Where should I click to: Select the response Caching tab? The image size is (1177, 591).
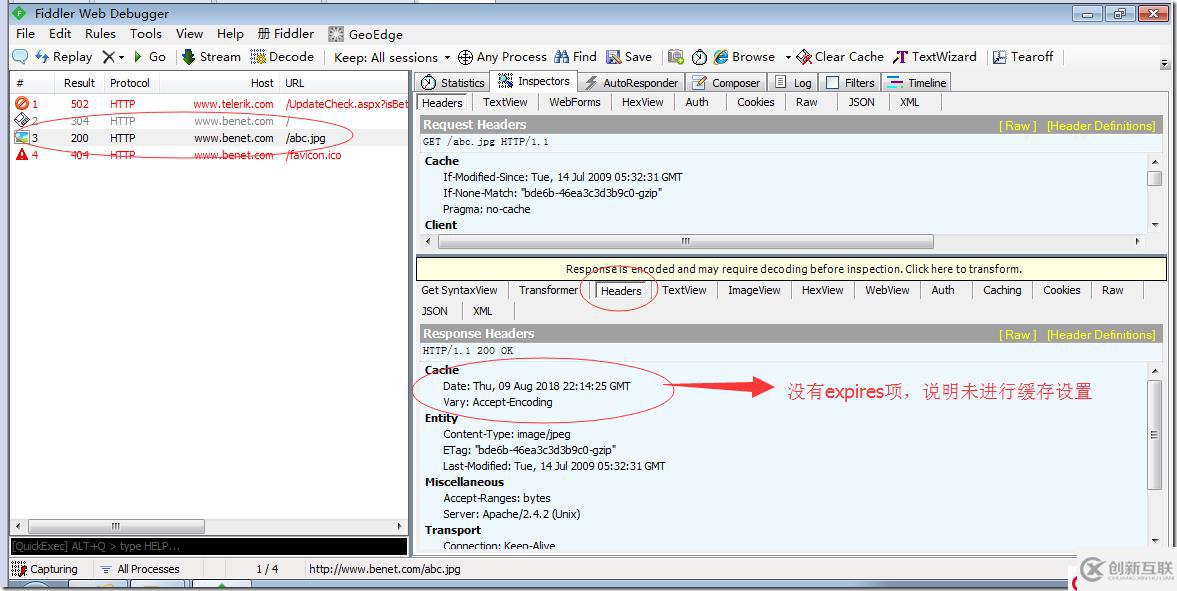pos(1002,290)
